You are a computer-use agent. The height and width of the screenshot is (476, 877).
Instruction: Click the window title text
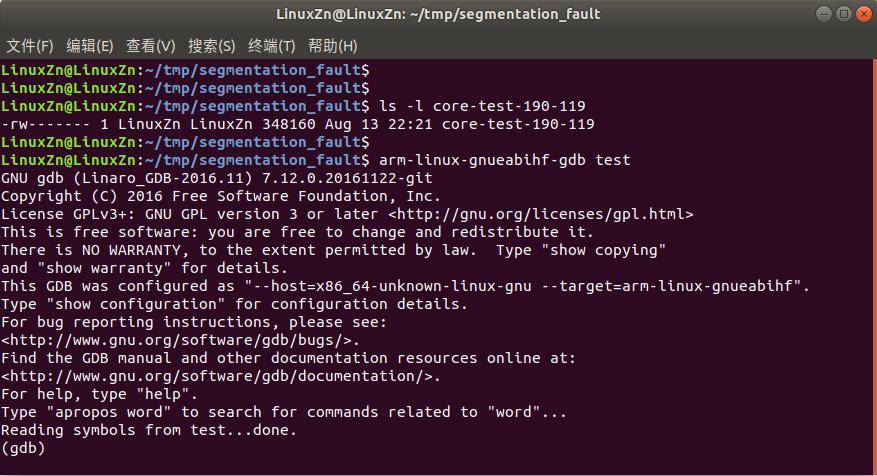[x=438, y=14]
